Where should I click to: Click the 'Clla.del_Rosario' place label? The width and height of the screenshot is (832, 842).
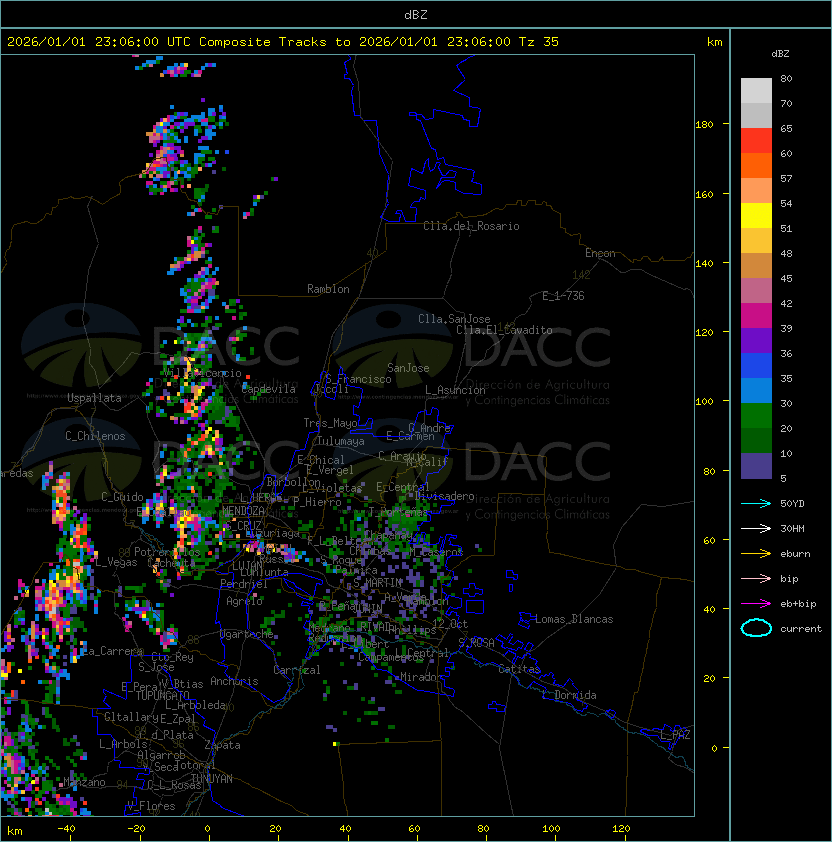[471, 226]
